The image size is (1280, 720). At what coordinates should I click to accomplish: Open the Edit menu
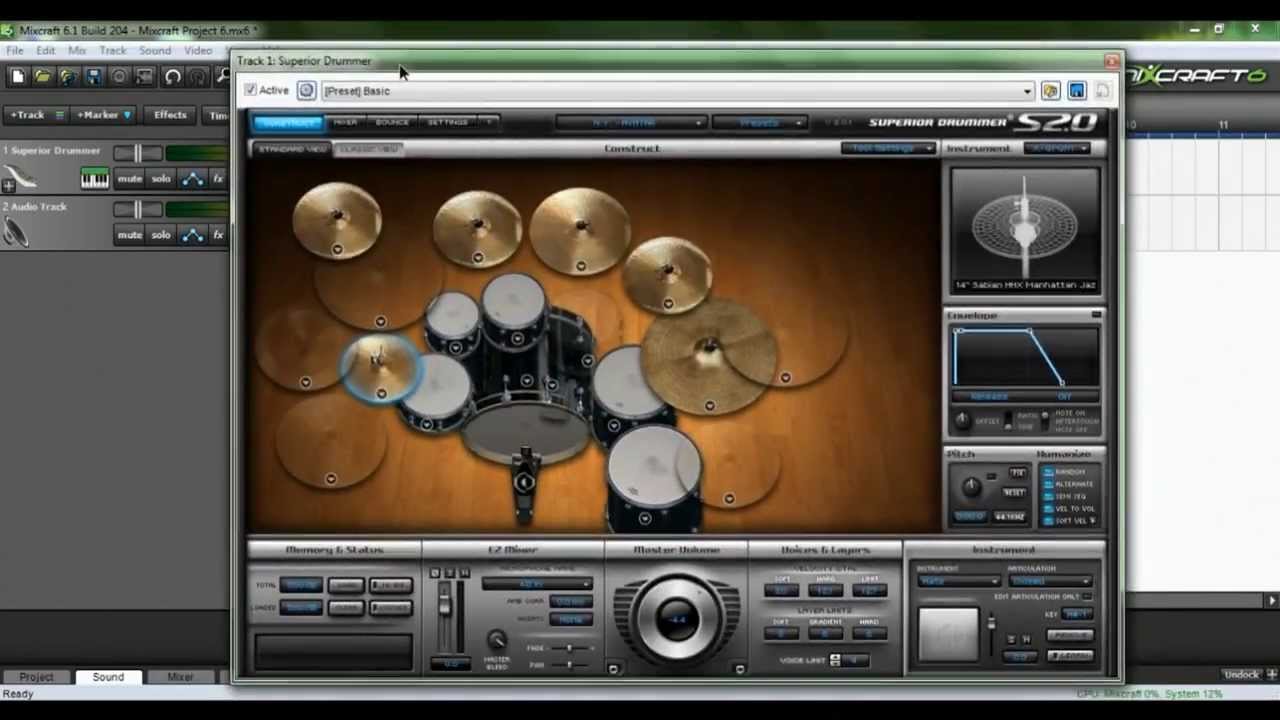click(46, 50)
